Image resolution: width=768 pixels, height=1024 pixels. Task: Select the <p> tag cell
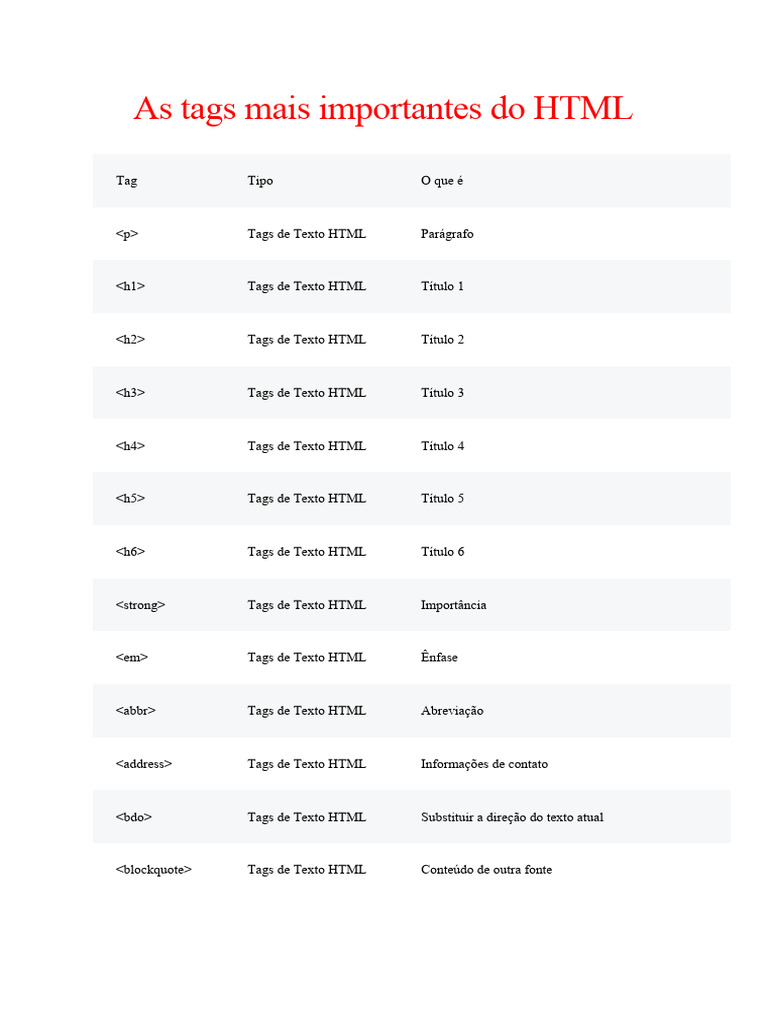(x=127, y=234)
